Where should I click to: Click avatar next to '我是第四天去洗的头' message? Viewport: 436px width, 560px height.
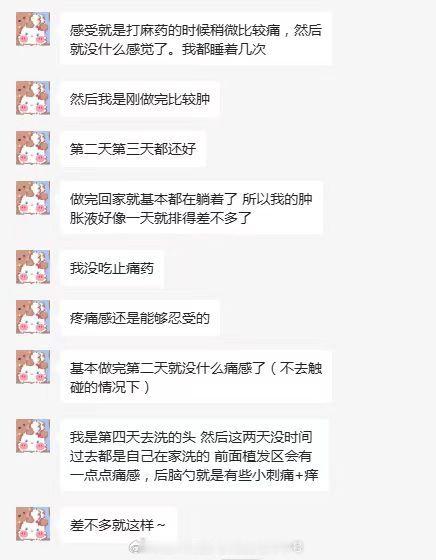click(33, 436)
